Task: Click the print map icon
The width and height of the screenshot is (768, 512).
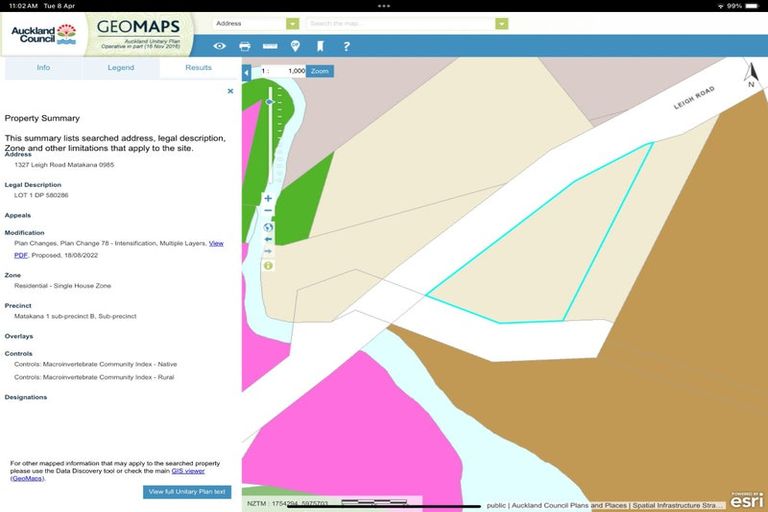Action: pos(245,46)
